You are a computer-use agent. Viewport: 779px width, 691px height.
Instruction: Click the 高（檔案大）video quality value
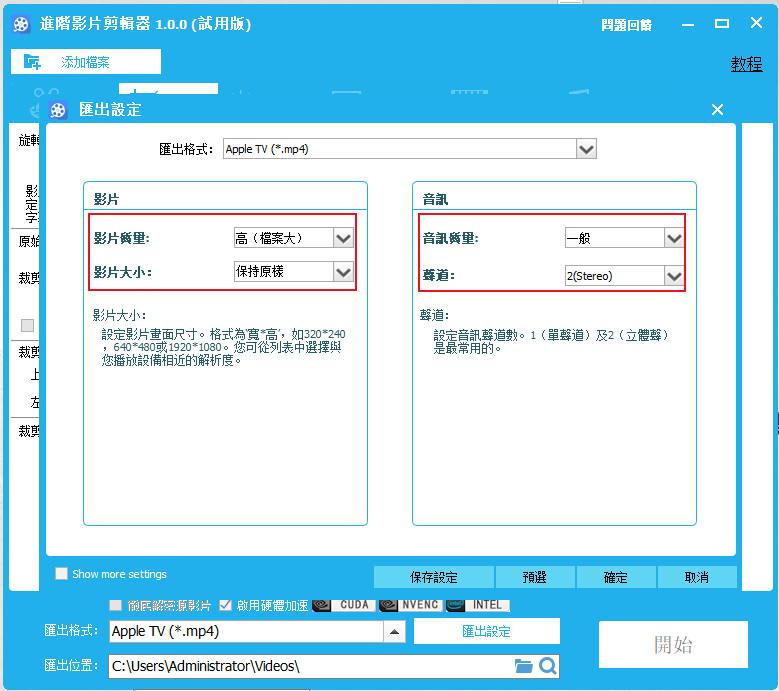(284, 238)
